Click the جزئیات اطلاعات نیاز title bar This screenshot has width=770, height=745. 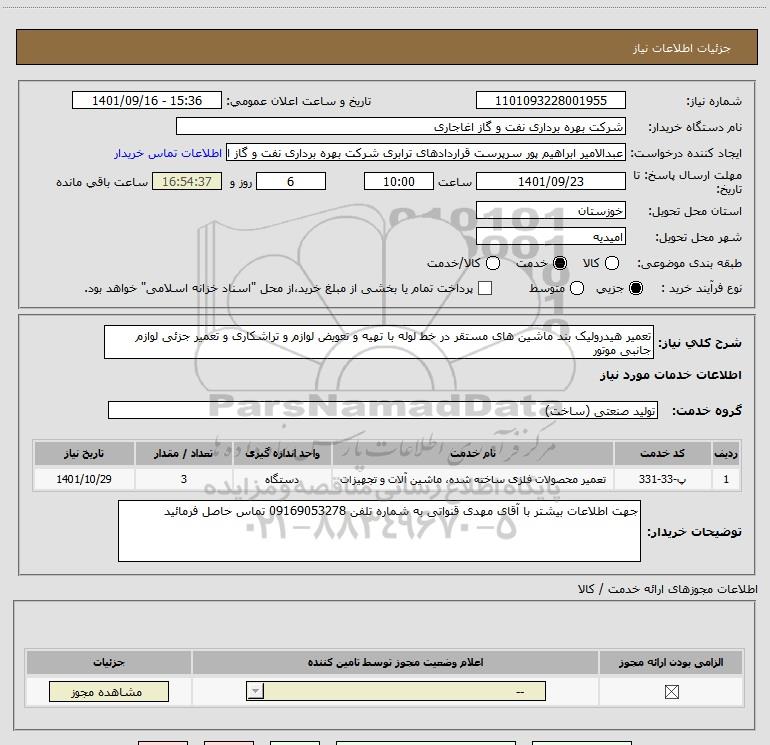pos(386,47)
